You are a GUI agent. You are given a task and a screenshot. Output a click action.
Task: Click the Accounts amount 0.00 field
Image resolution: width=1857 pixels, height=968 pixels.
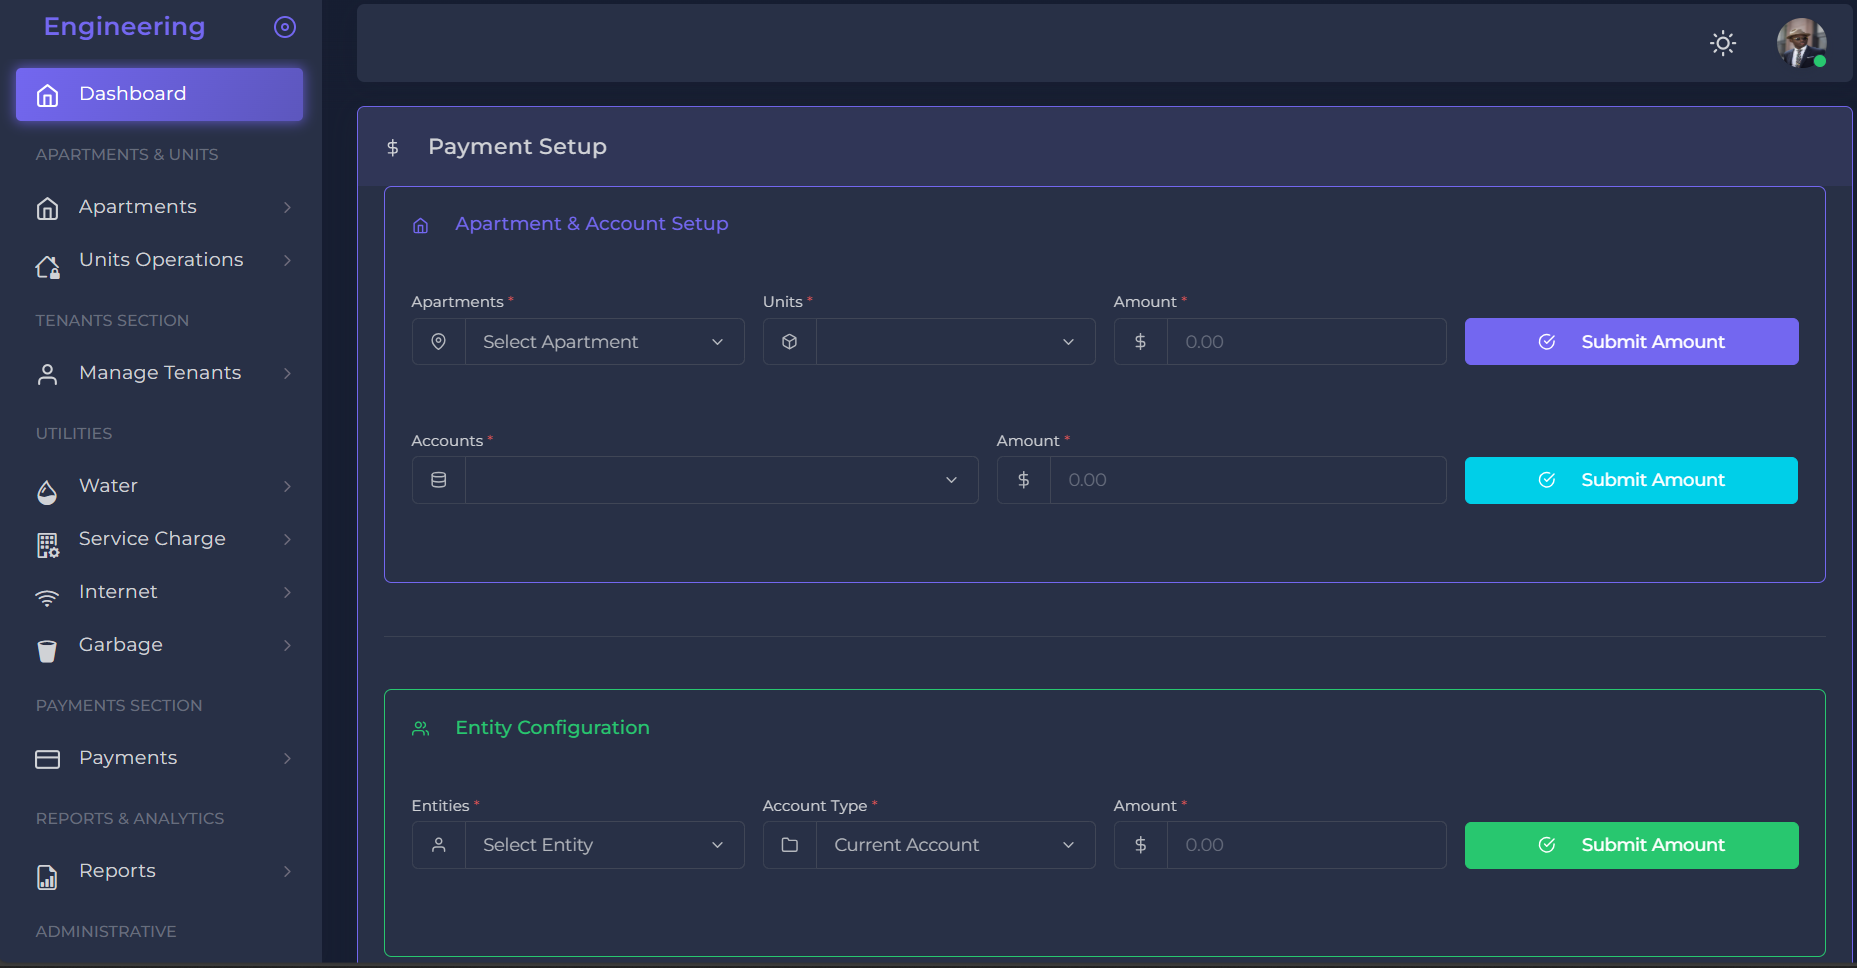1245,480
